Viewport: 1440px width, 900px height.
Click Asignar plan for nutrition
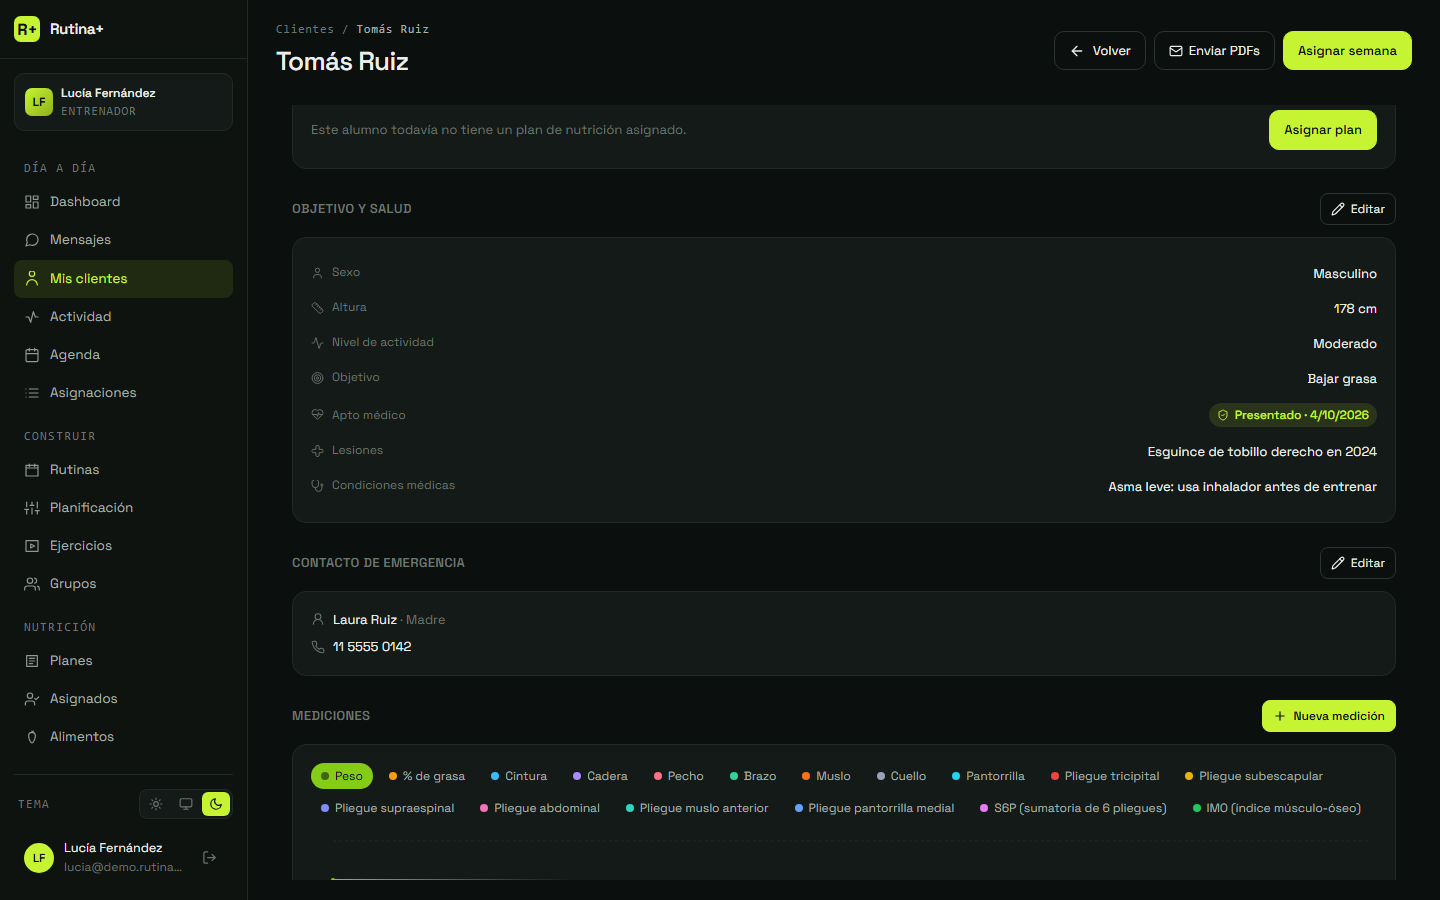(1323, 130)
